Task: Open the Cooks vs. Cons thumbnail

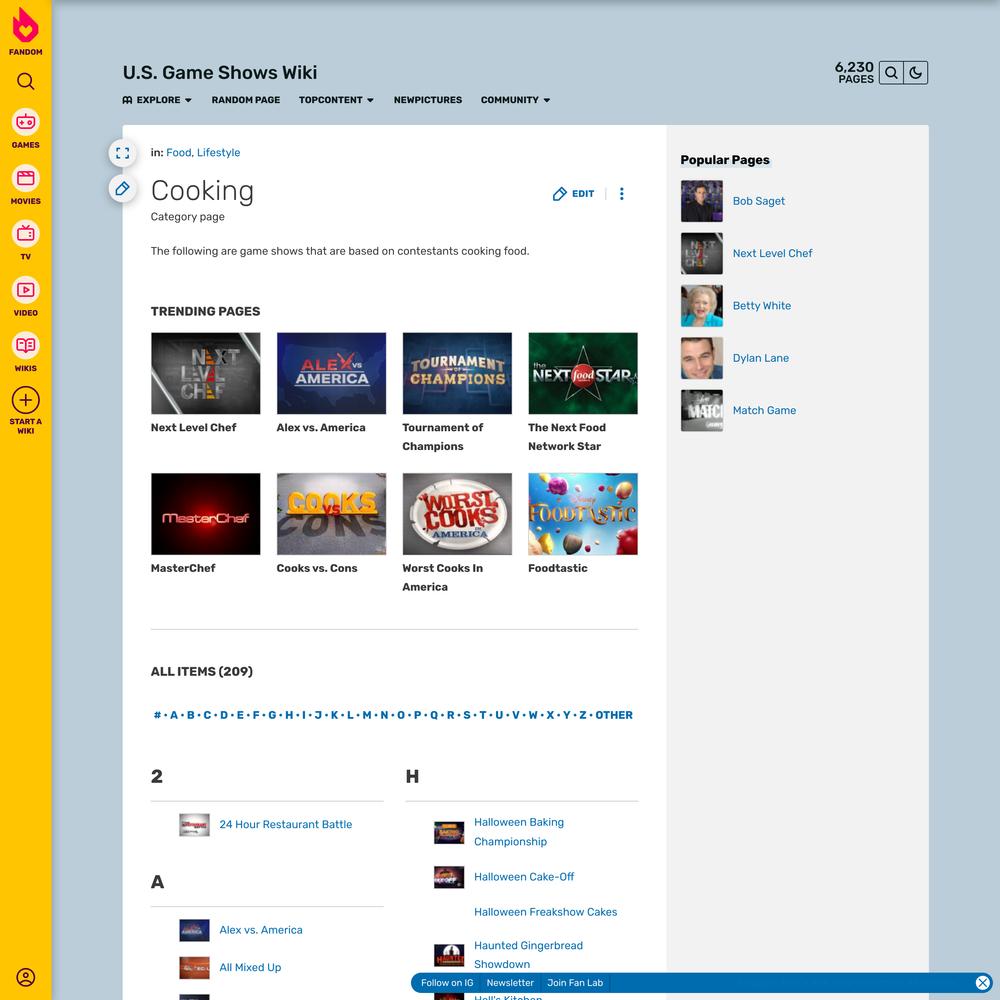Action: [x=331, y=514]
